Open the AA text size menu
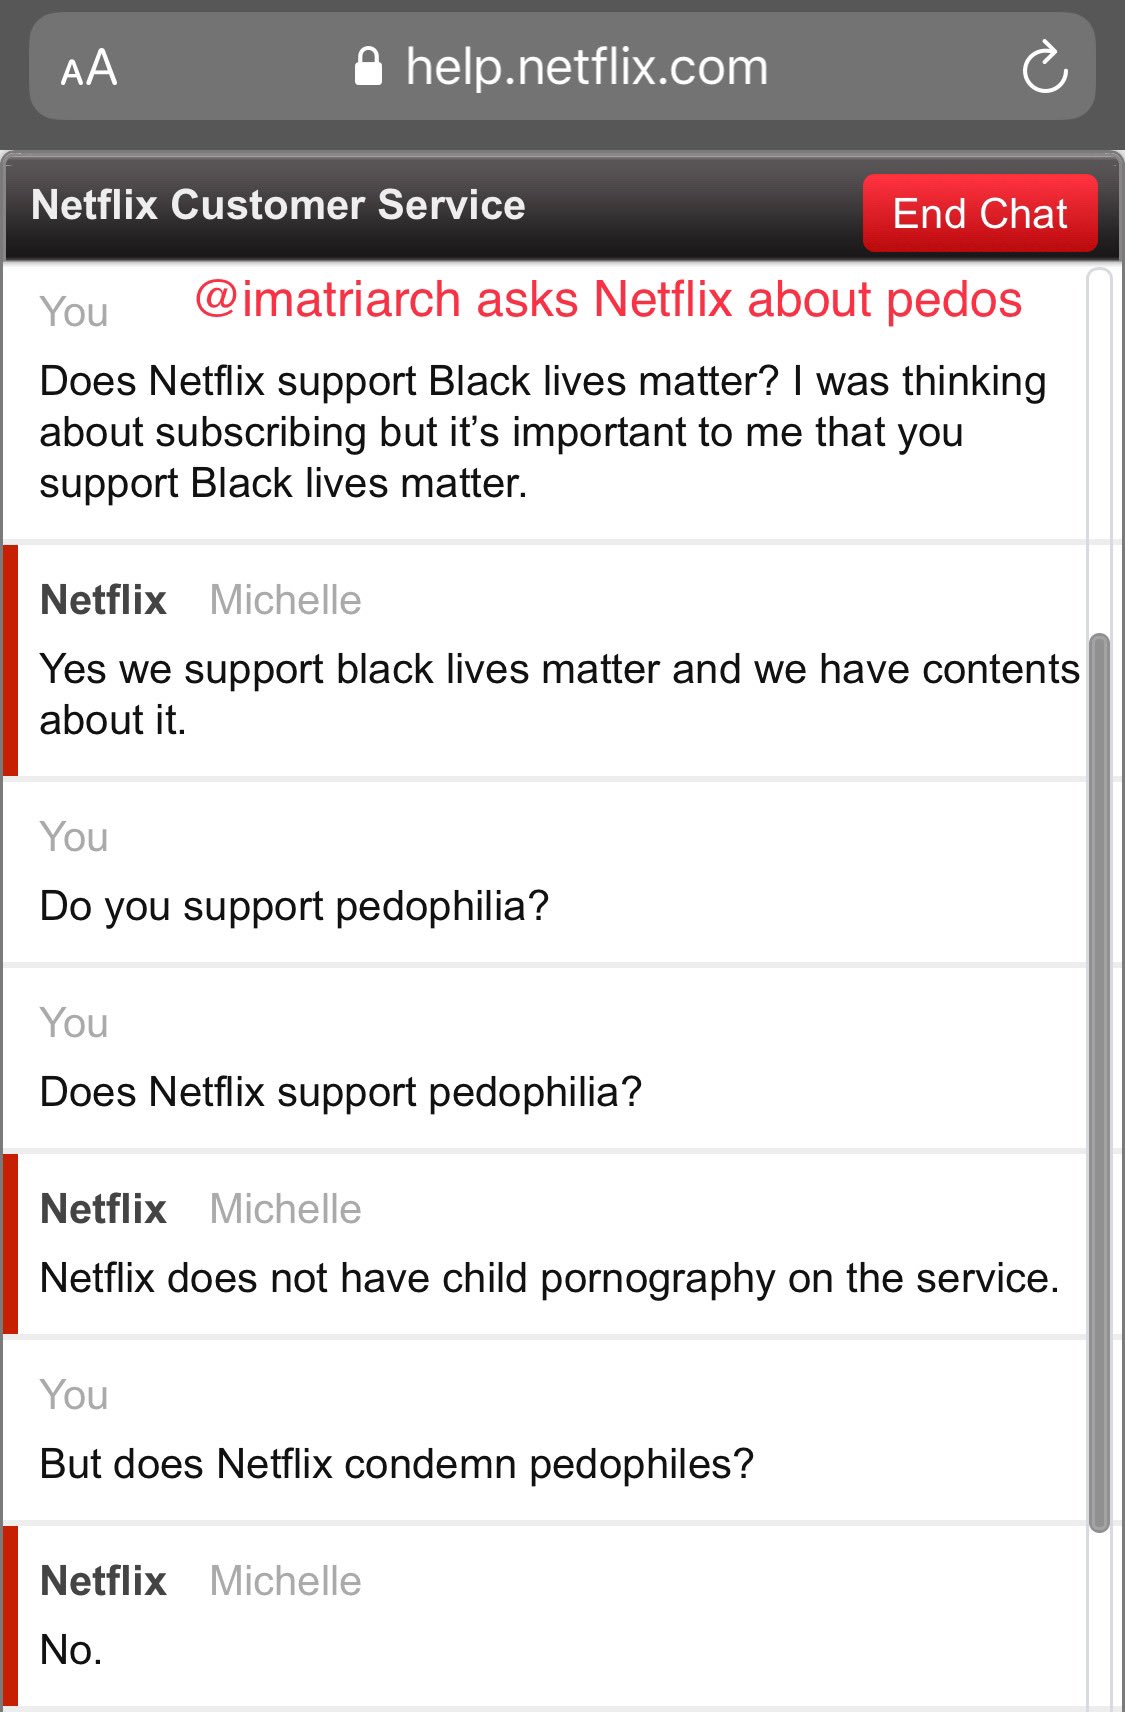This screenshot has width=1125, height=1712. [89, 69]
